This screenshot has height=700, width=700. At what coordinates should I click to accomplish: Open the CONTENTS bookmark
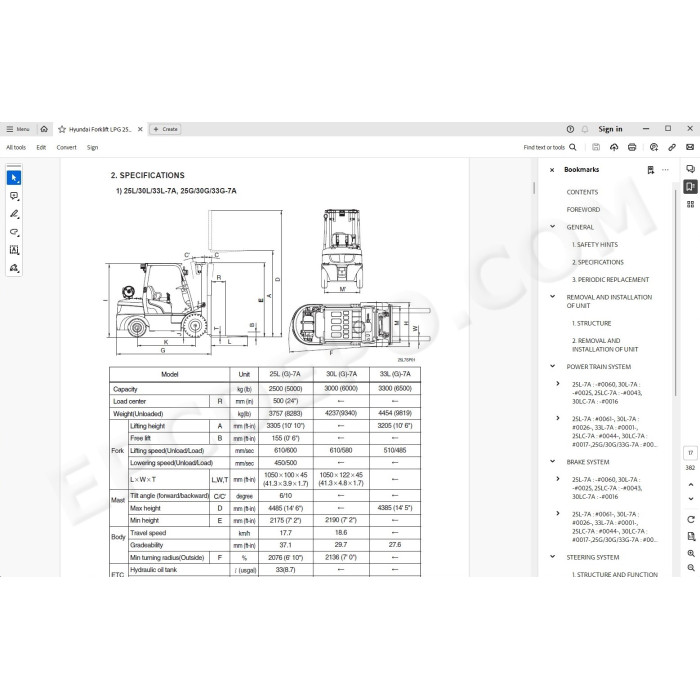582,192
